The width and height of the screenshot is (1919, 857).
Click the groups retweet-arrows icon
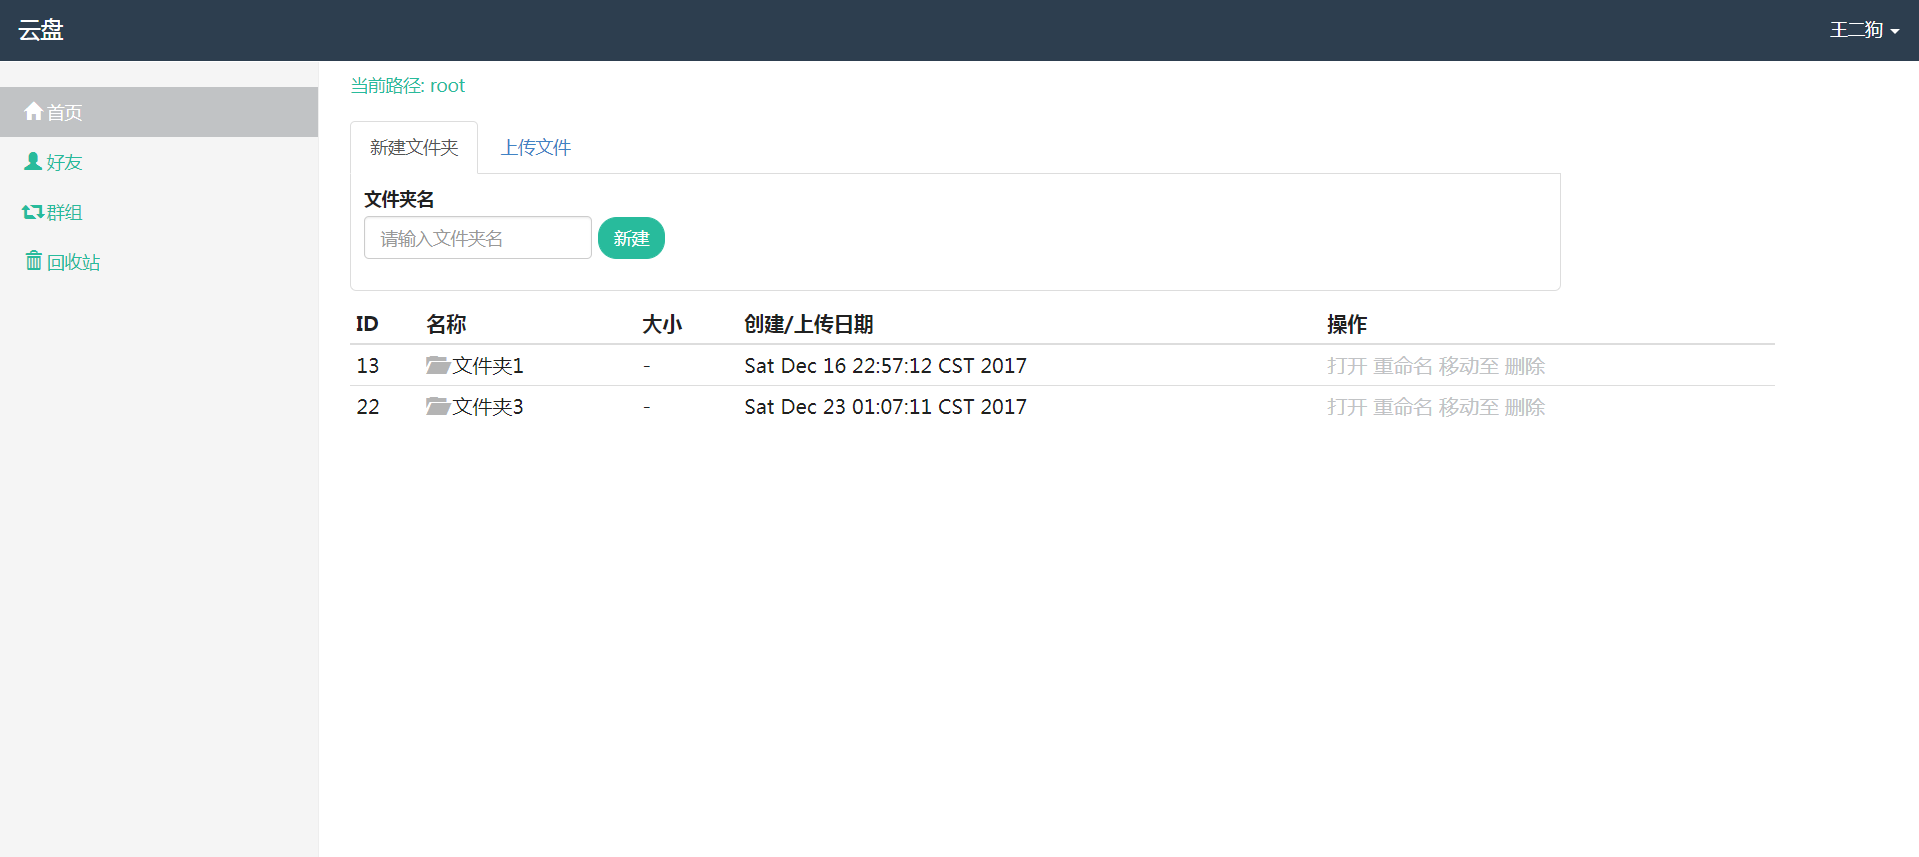click(33, 212)
